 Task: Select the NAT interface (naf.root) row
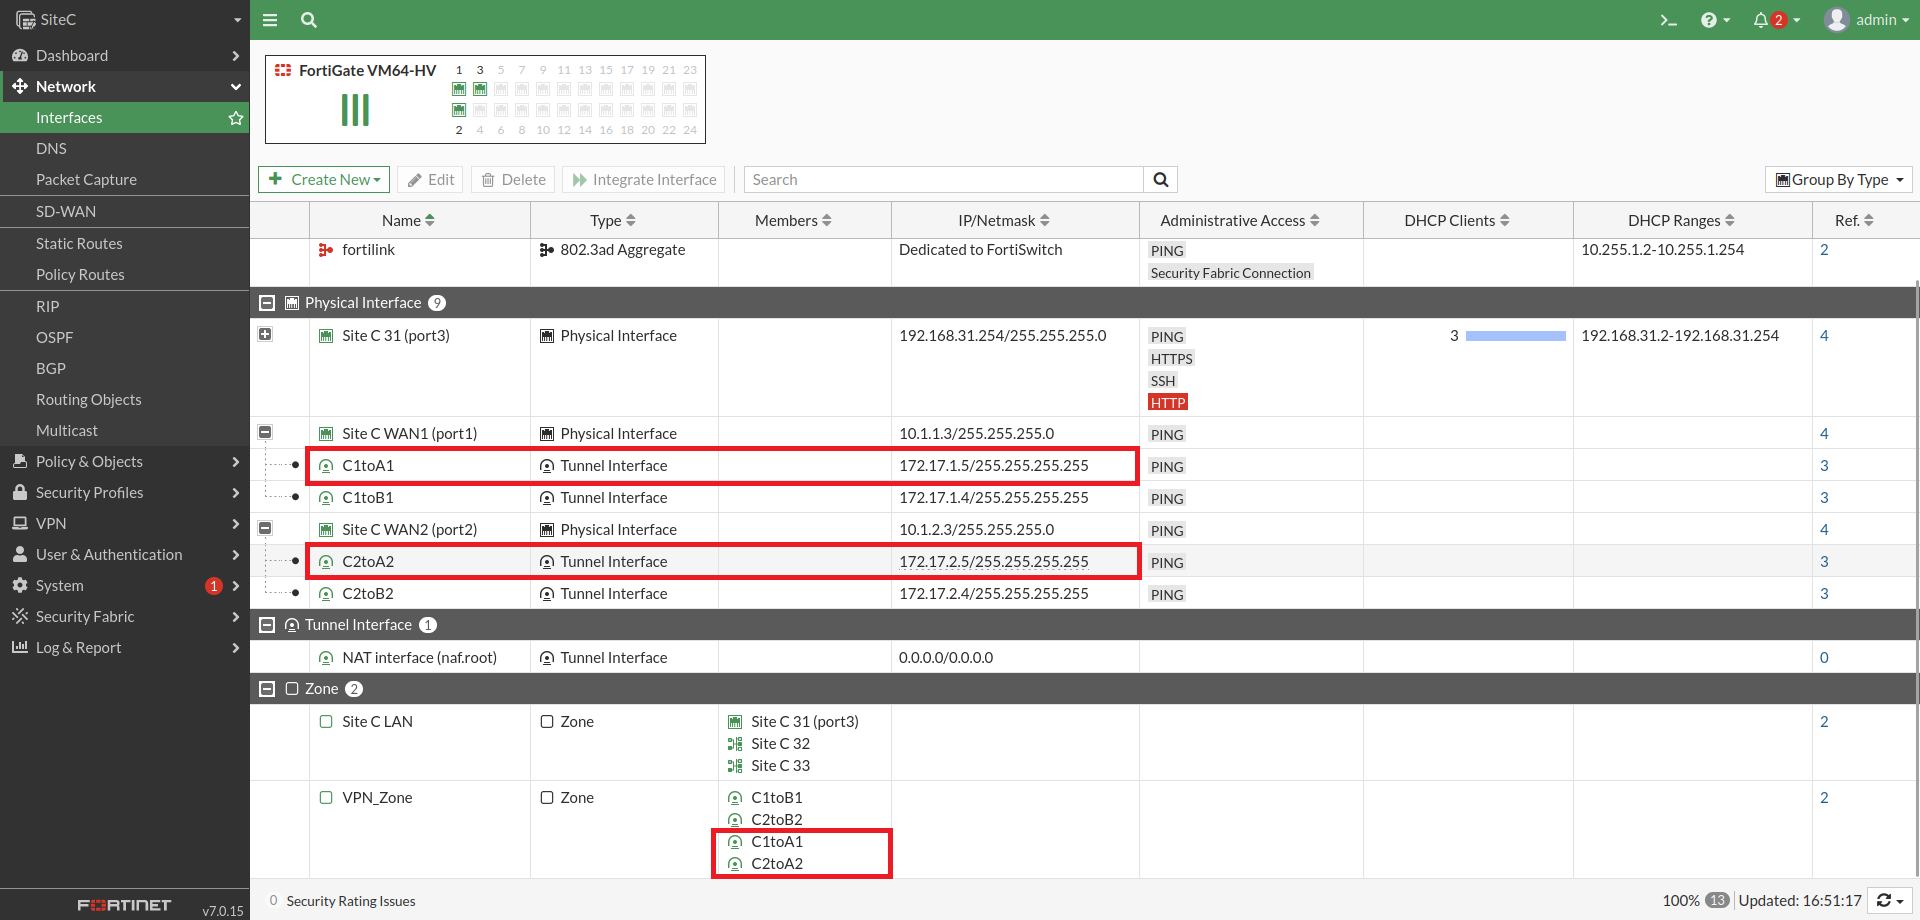click(x=1084, y=658)
